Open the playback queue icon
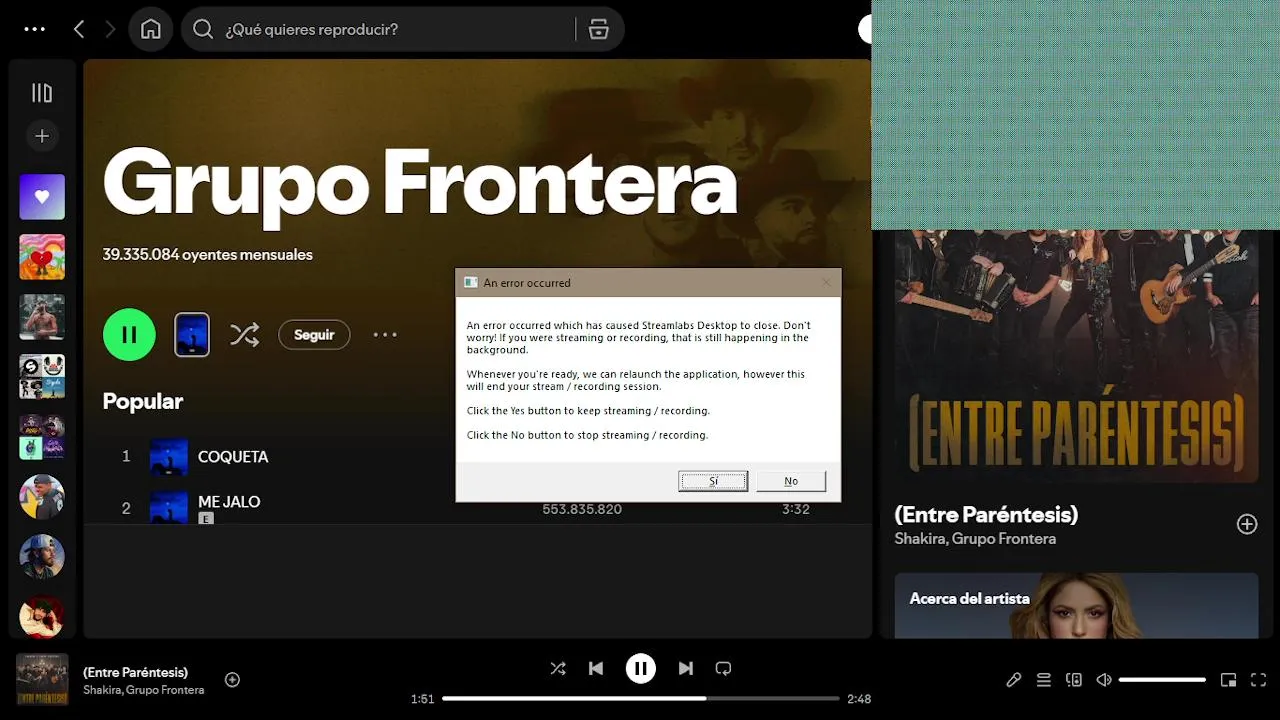 click(x=1044, y=680)
